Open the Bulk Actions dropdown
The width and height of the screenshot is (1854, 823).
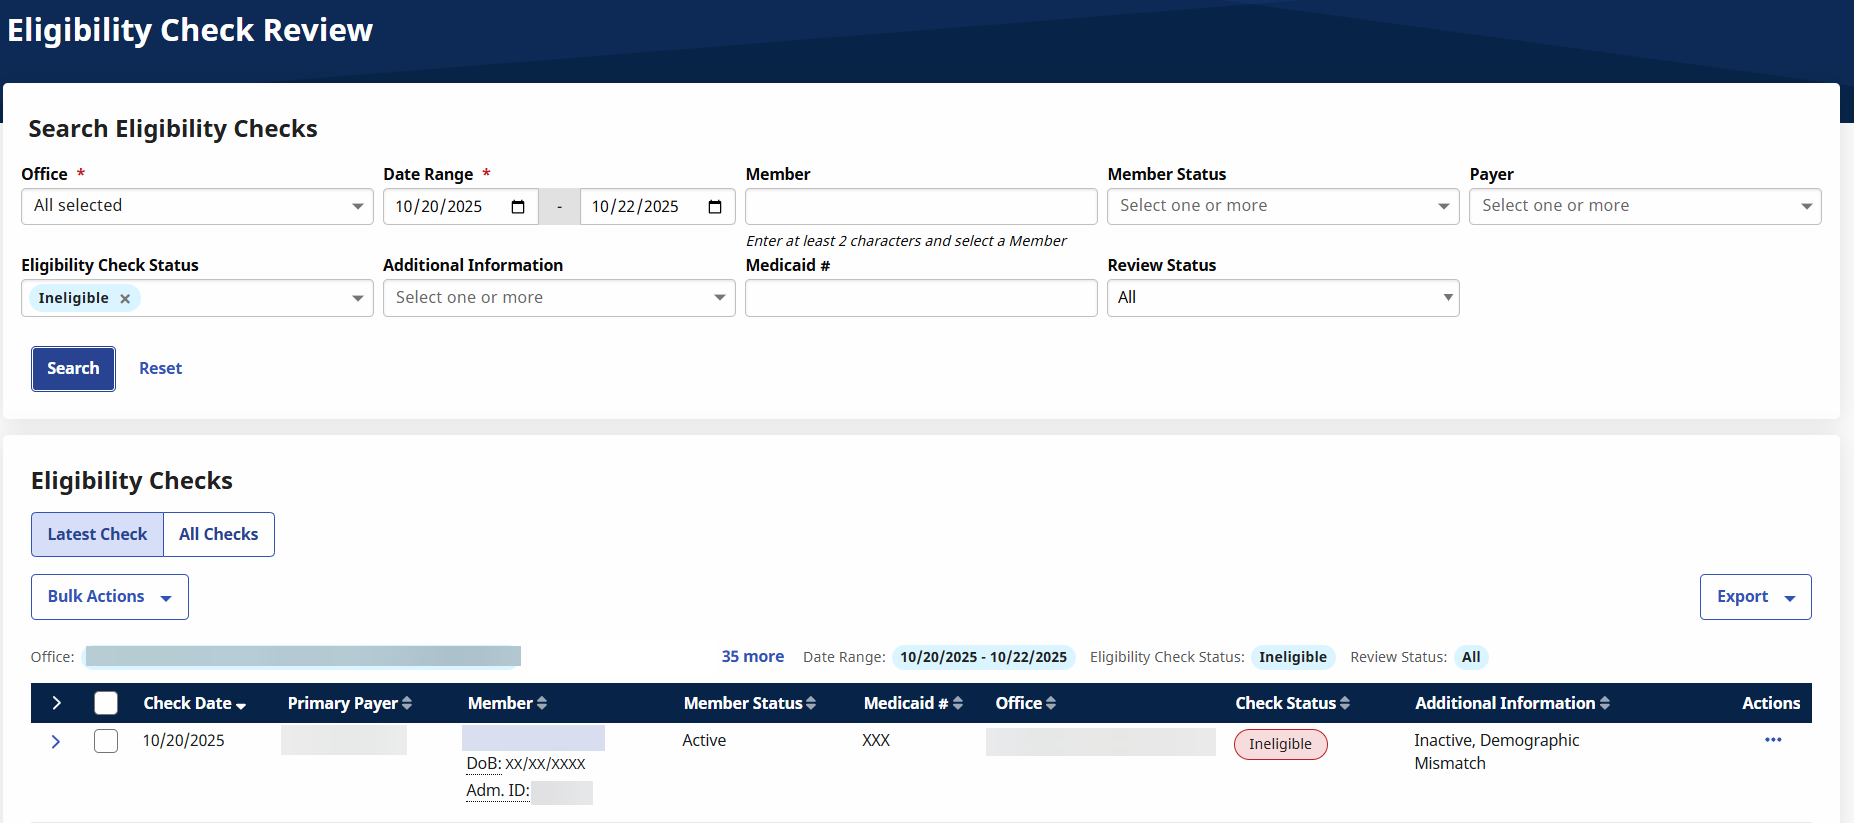click(x=110, y=597)
